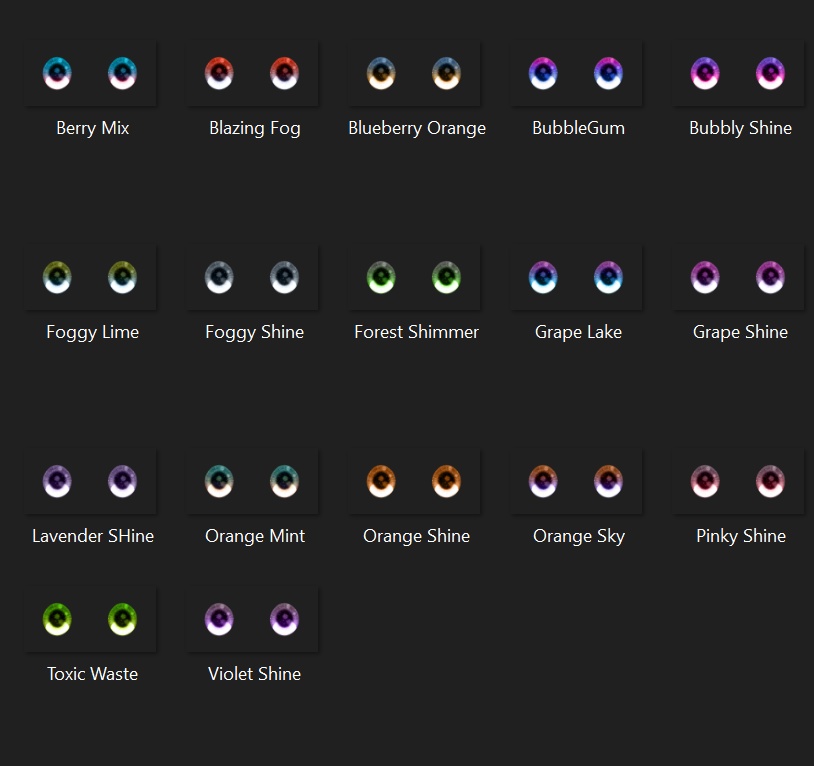Select the Orange Sky eye thumbnail
Image resolution: width=814 pixels, height=766 pixels.
click(x=576, y=481)
